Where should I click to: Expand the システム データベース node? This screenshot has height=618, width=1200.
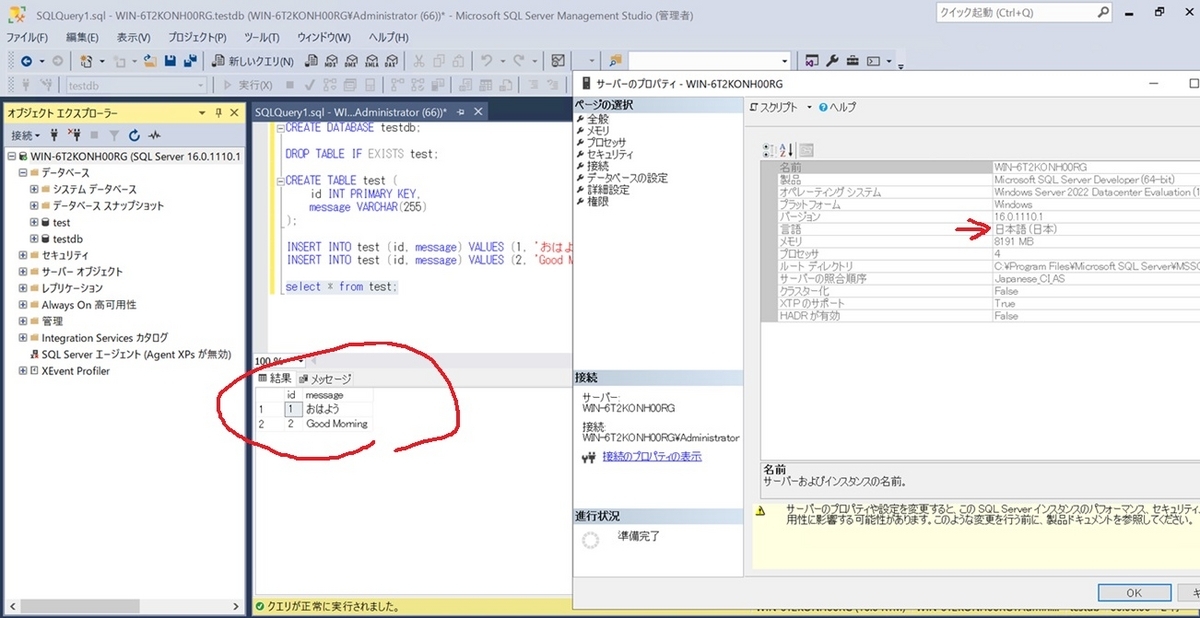click(x=34, y=190)
